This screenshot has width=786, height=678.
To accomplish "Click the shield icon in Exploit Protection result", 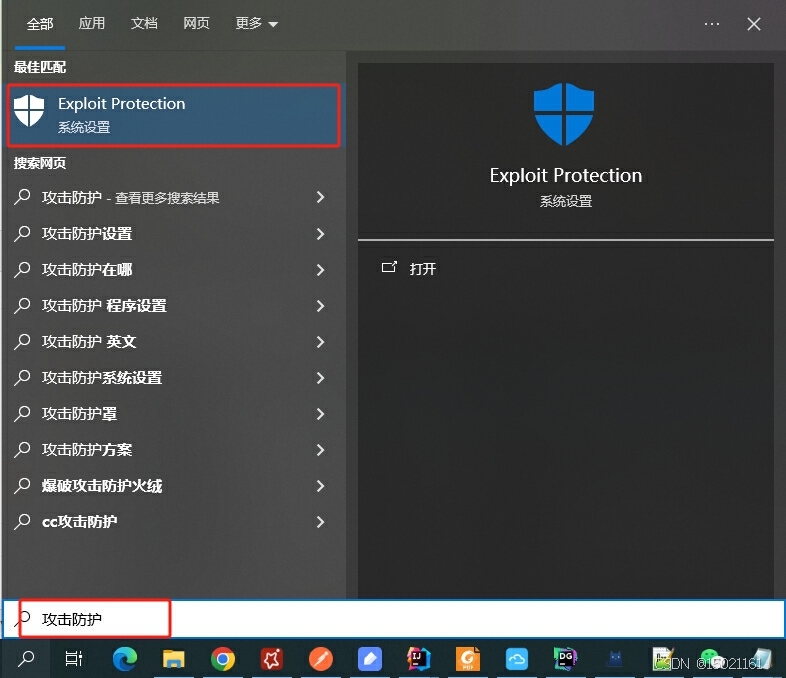I will 29,110.
